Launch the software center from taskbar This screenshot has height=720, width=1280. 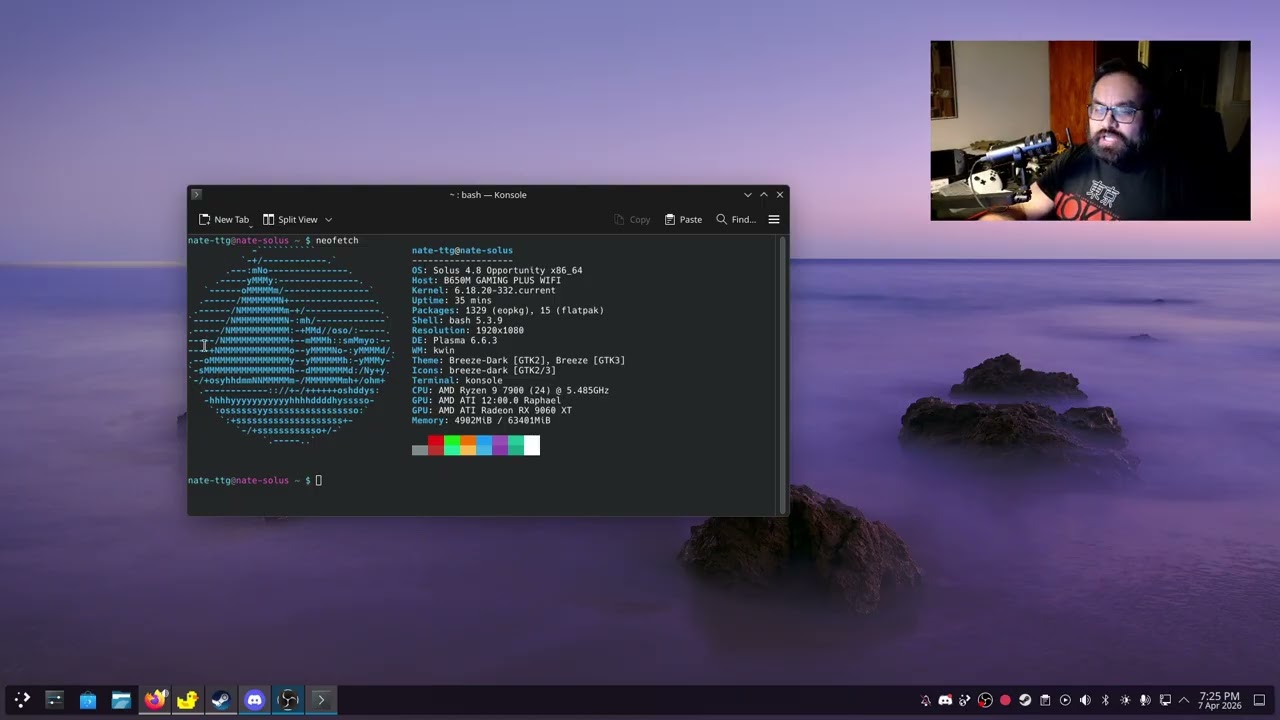coord(88,700)
